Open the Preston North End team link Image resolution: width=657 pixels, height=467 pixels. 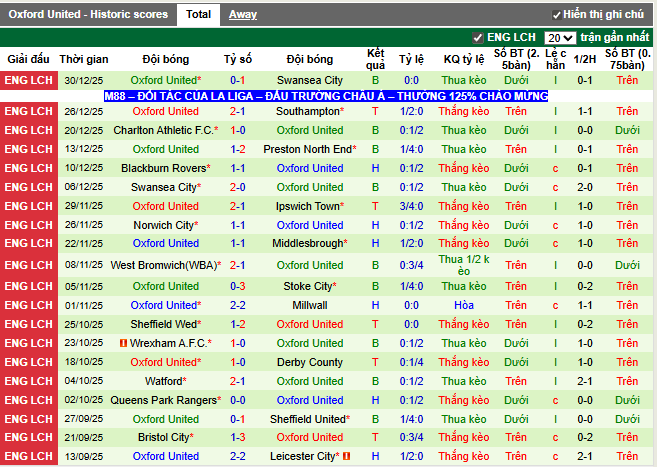coord(310,149)
